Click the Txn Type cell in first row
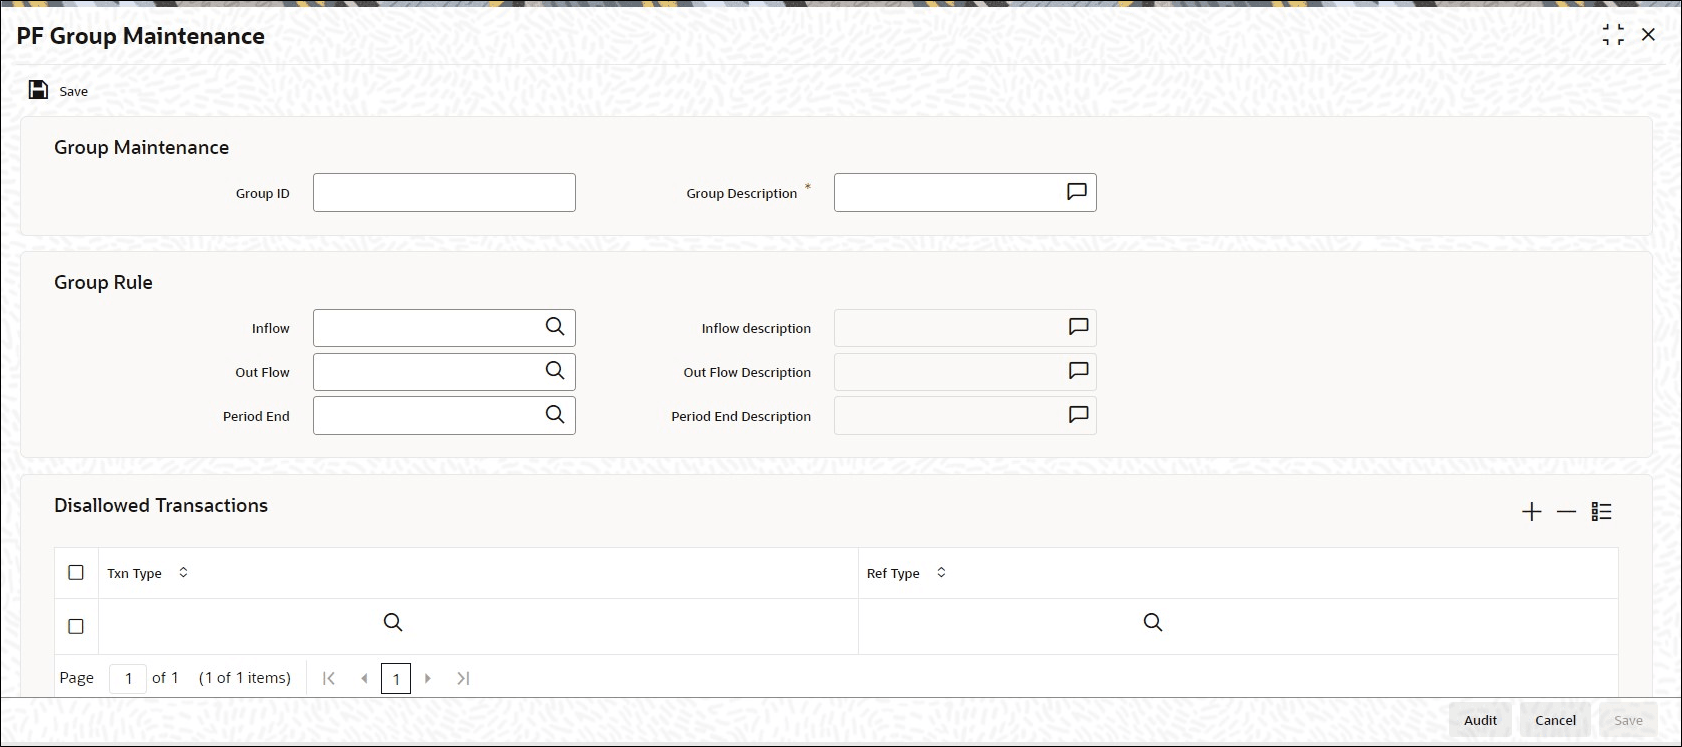The width and height of the screenshot is (1682, 747). (478, 626)
